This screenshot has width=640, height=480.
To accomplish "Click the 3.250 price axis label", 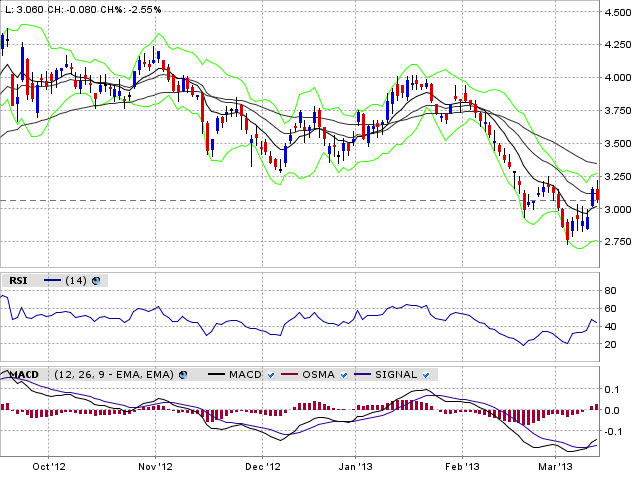I will click(x=617, y=177).
